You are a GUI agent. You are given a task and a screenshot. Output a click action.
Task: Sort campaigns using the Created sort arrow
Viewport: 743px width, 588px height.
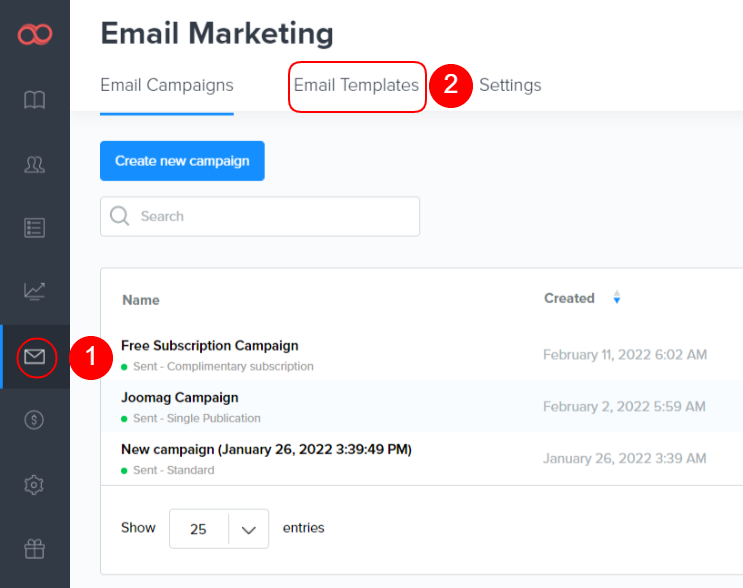pos(617,298)
